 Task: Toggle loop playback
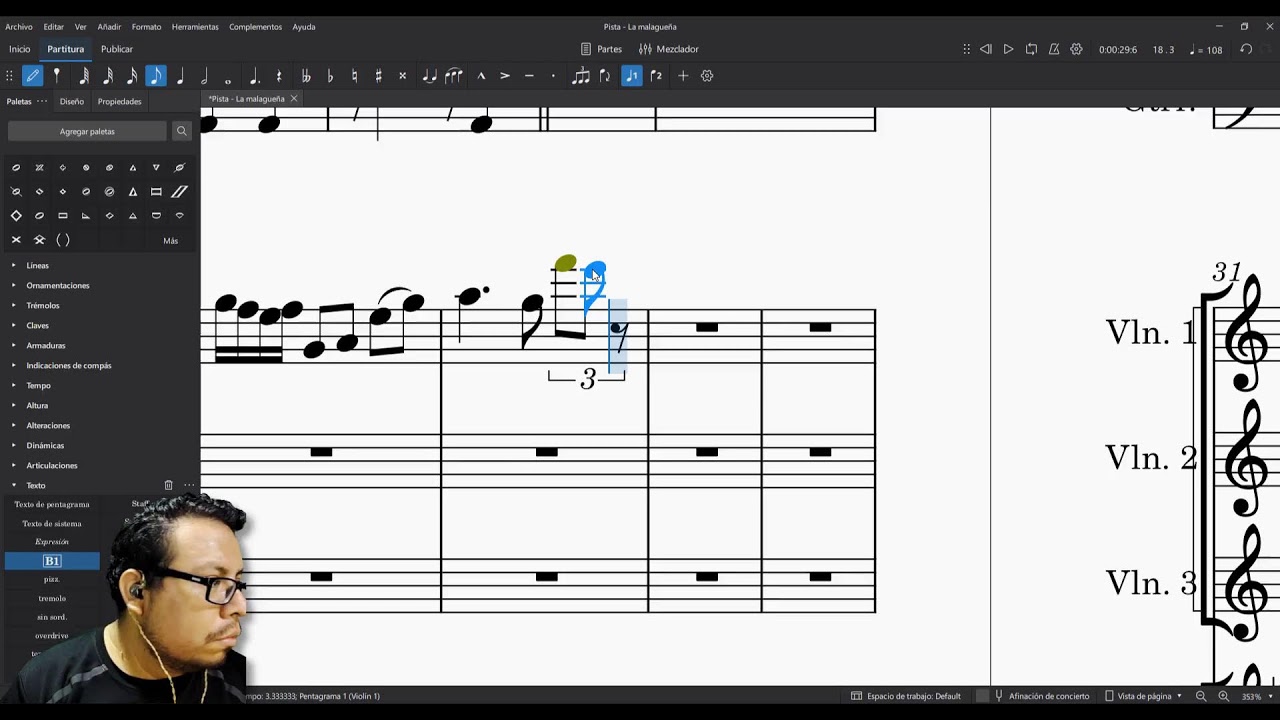coord(1031,49)
